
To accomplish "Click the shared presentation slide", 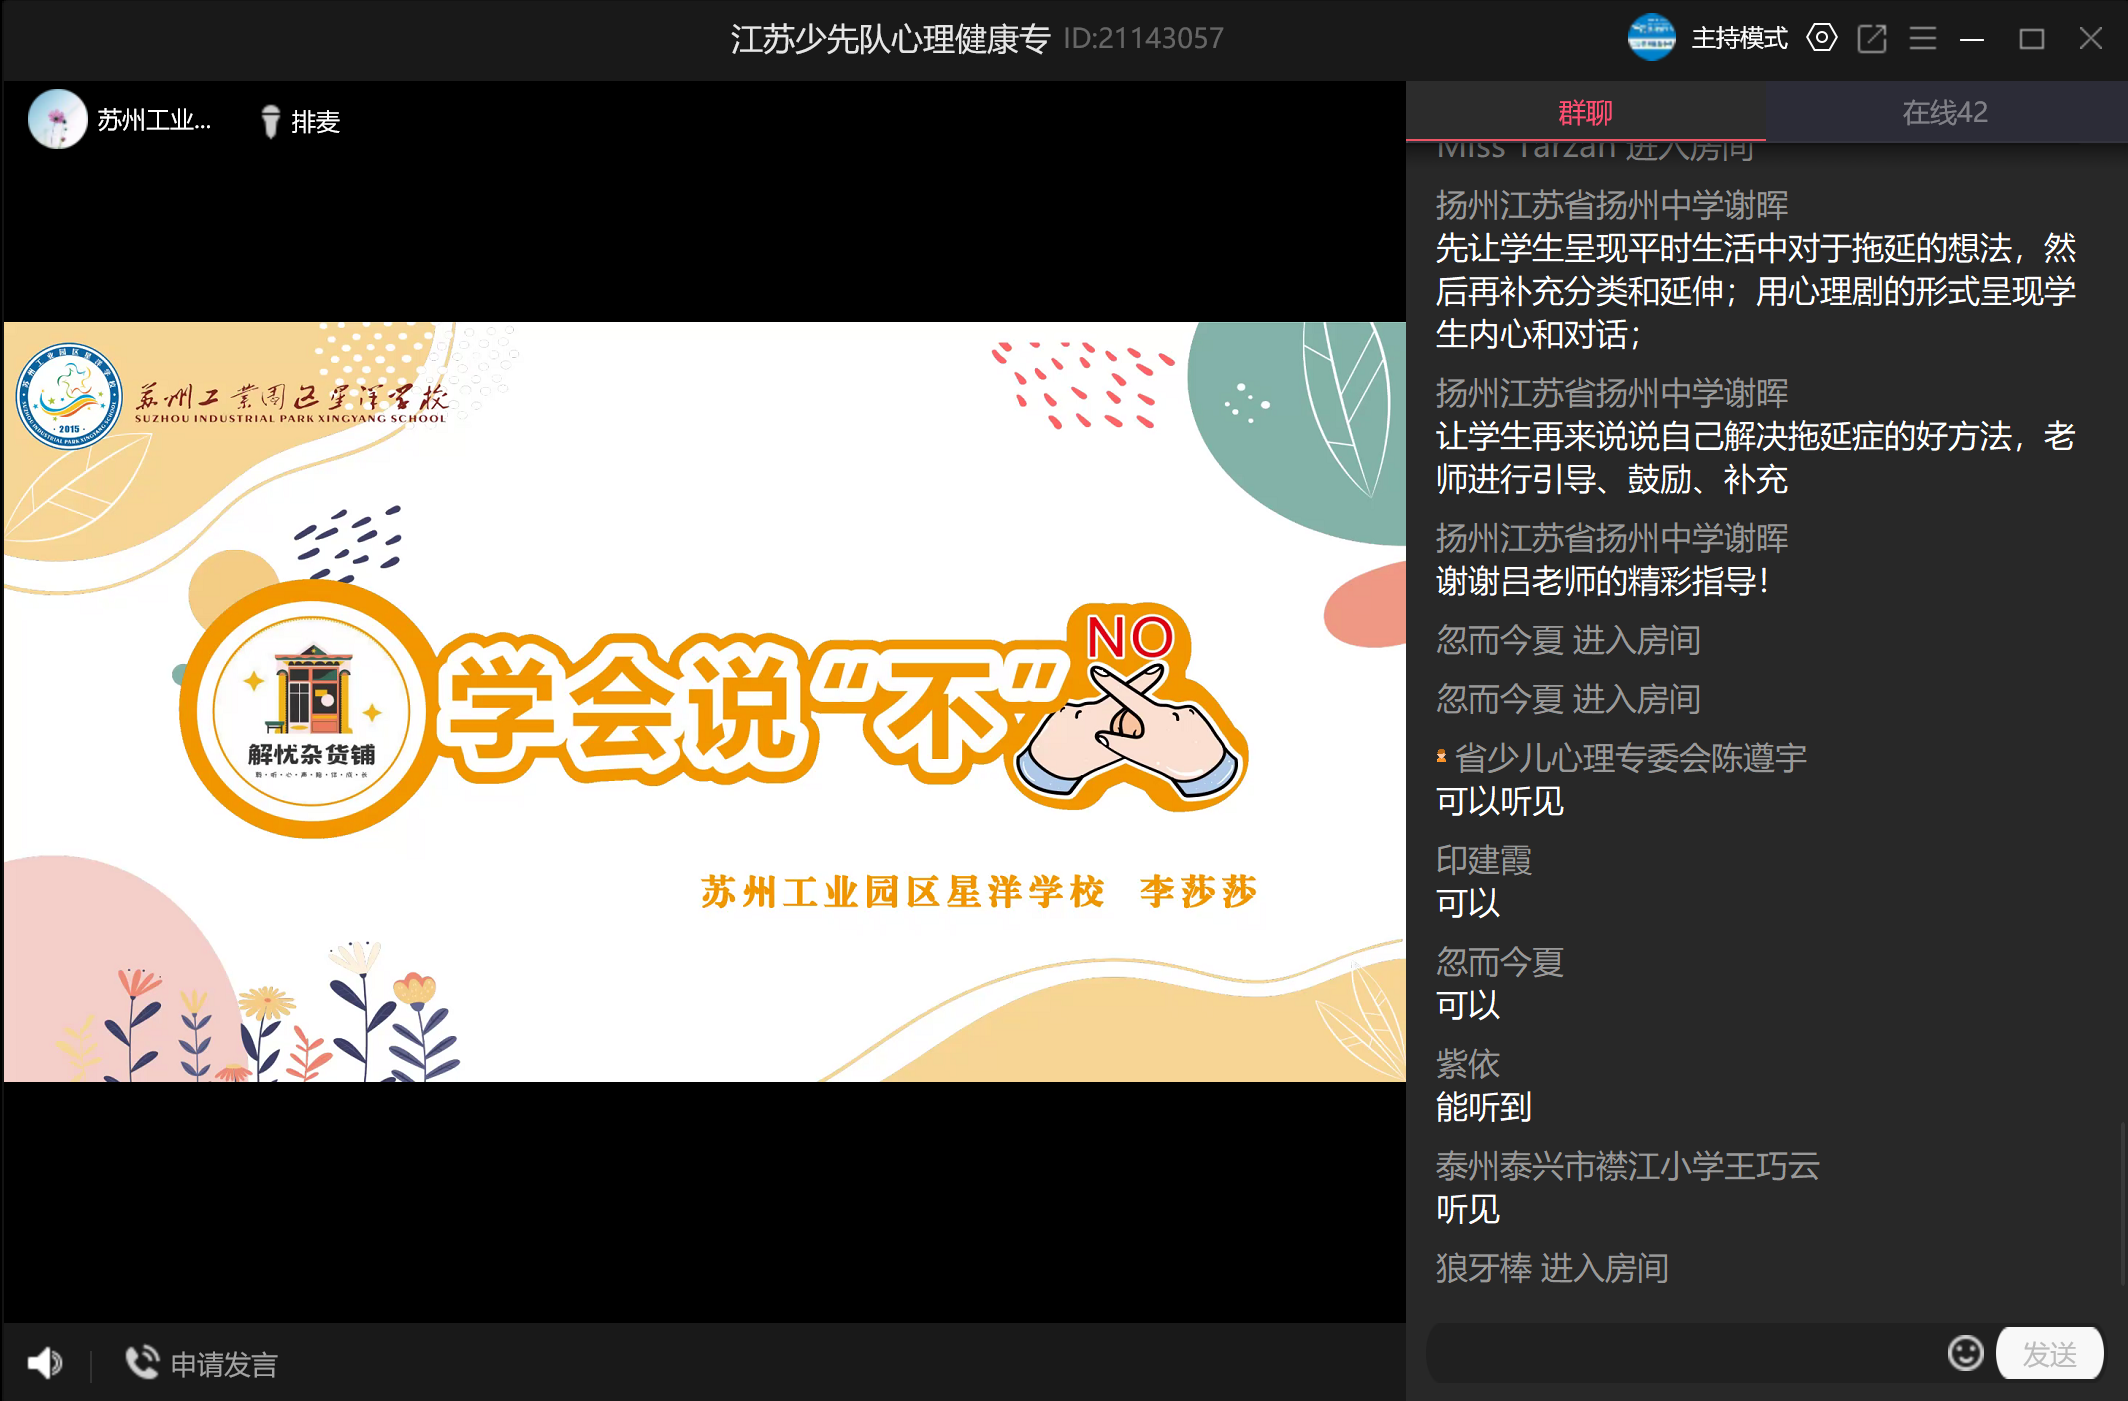I will coord(704,701).
